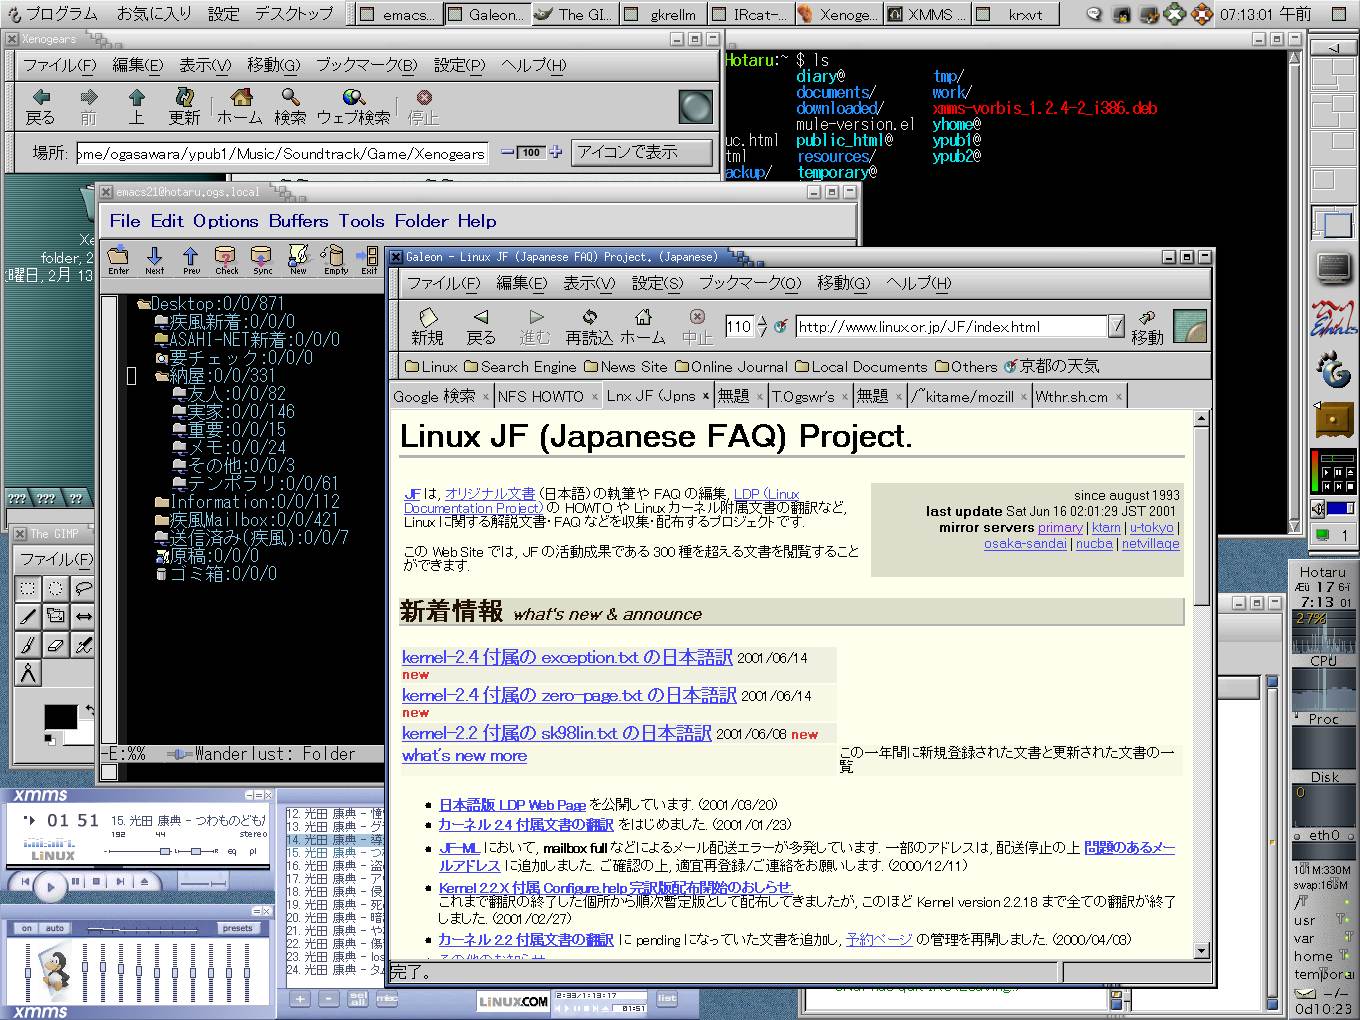Reload the Nautilus folder view (更新)
Viewport: 1360px width, 1020px height.
click(184, 106)
